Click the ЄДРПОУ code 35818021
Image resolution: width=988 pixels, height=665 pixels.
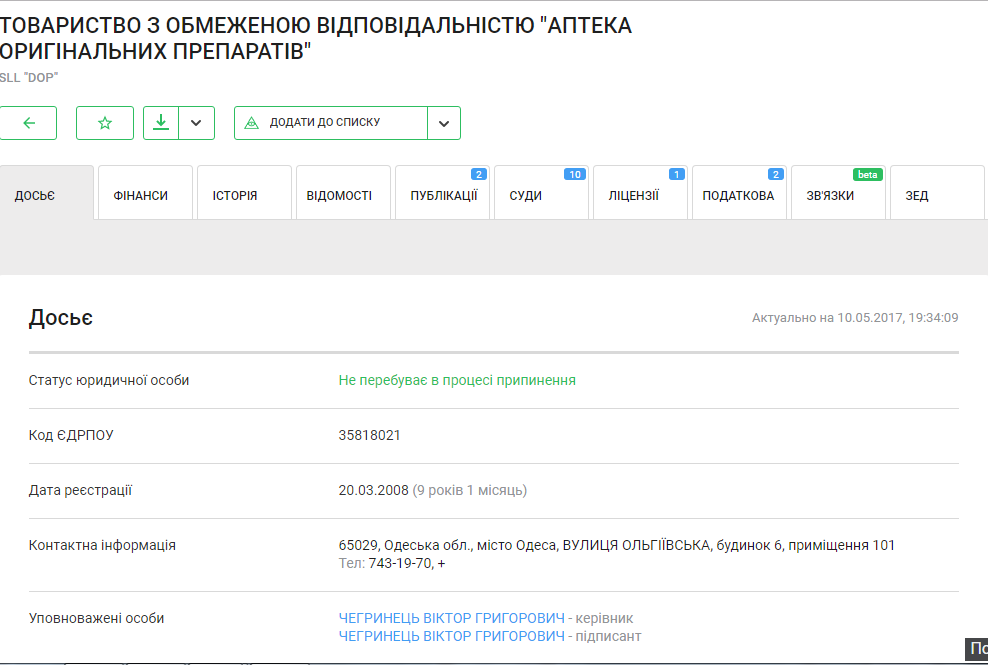tap(370, 435)
